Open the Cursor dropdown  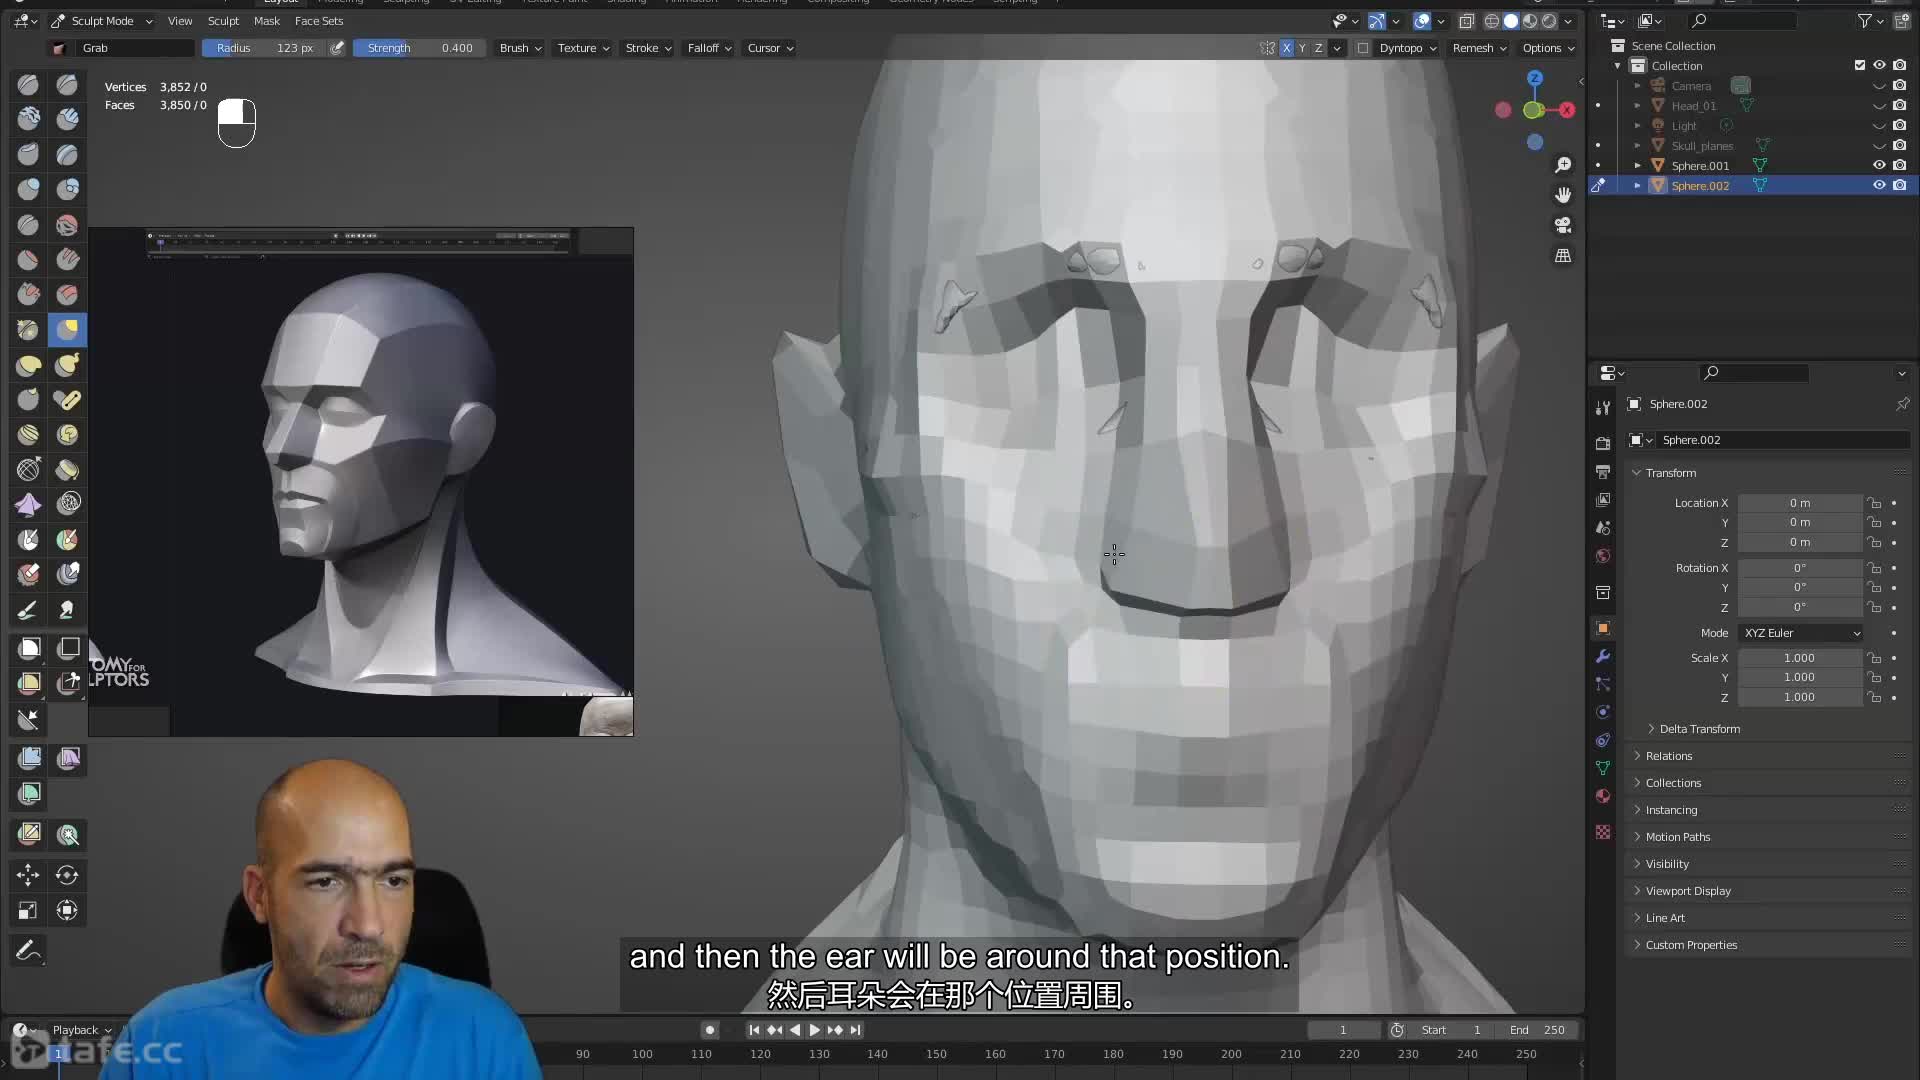[x=770, y=48]
